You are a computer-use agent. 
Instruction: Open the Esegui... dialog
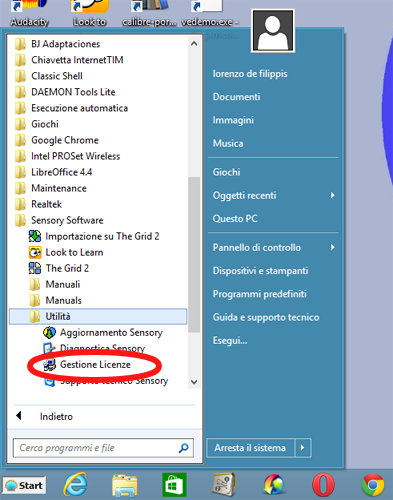230,341
